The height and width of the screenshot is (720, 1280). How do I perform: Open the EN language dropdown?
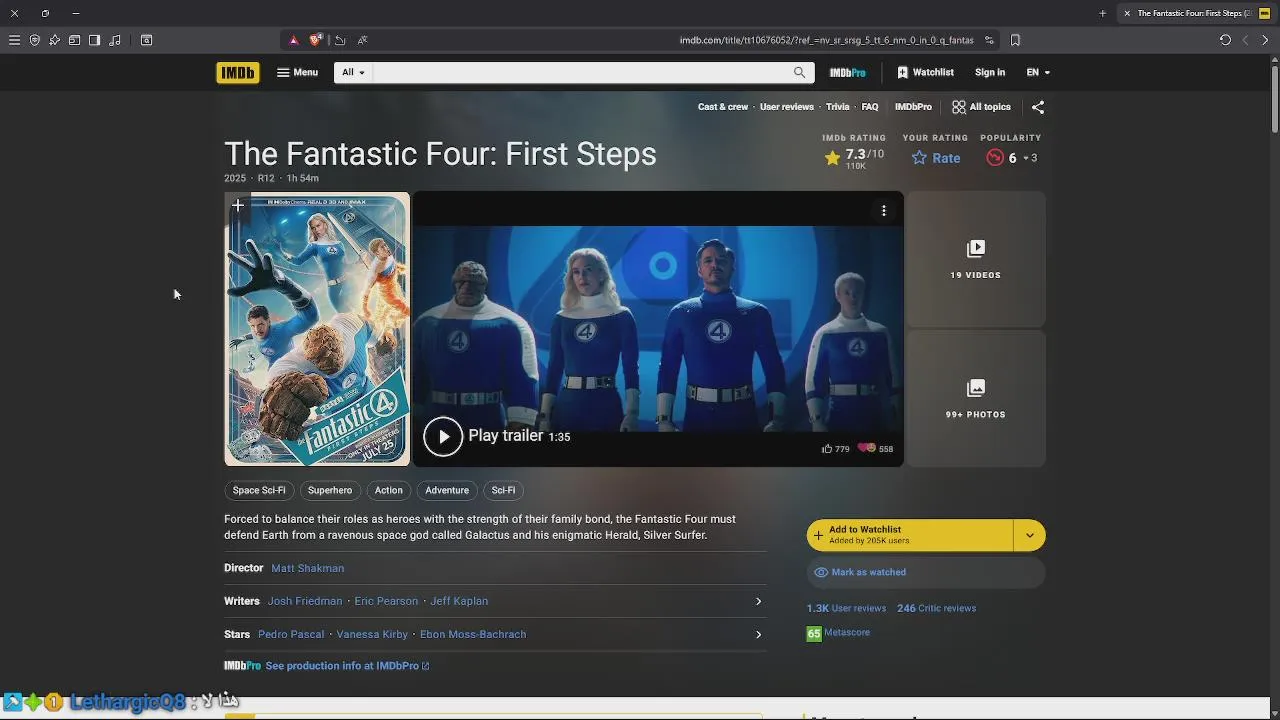(x=1038, y=72)
